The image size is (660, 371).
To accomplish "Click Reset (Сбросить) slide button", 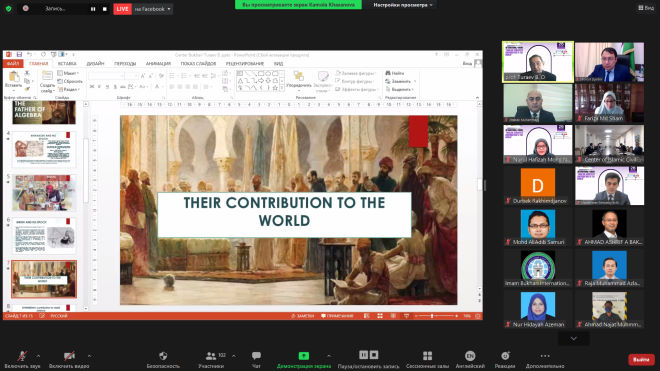I will 70,81.
